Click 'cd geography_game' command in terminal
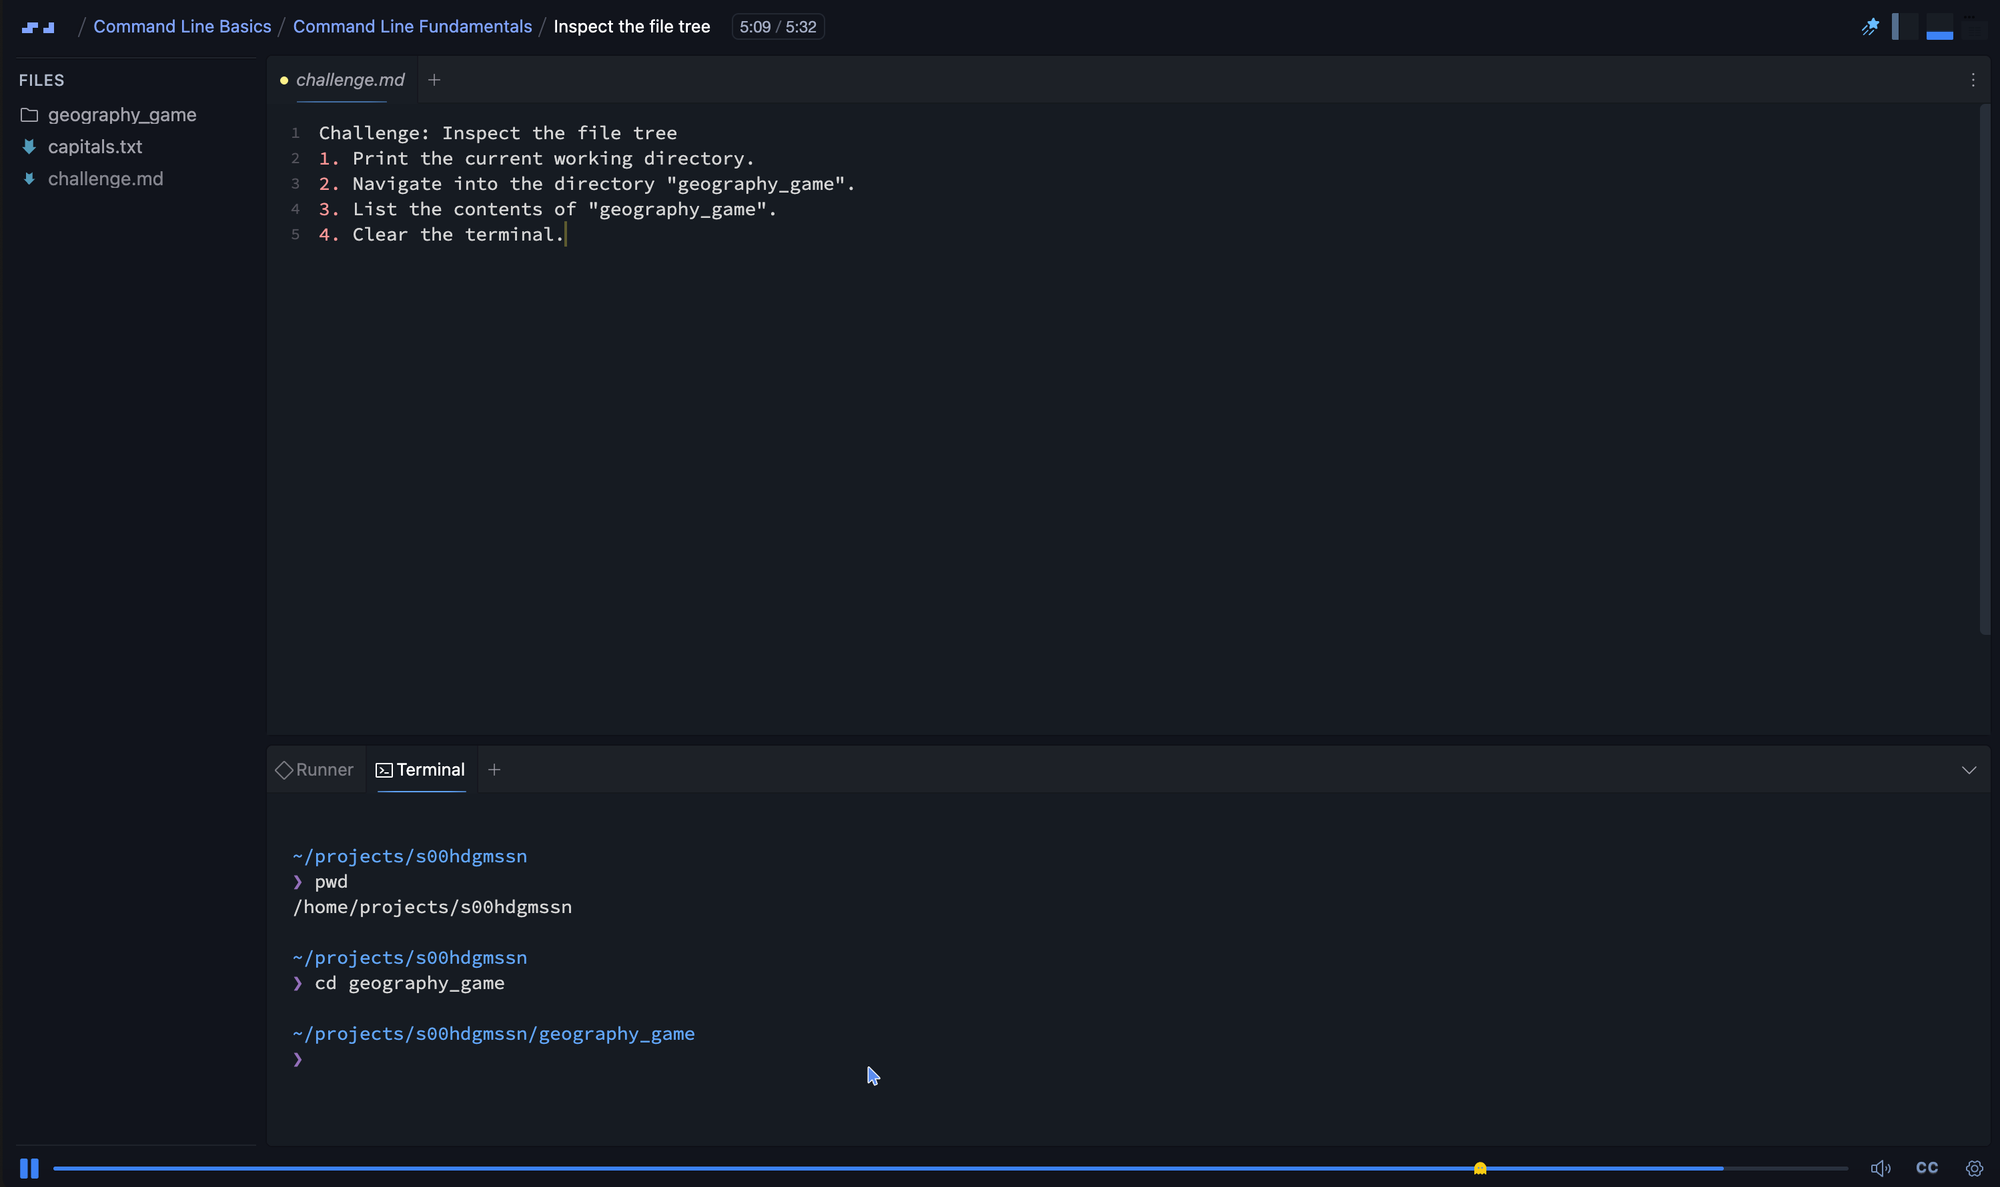The image size is (2000, 1187). 409,983
